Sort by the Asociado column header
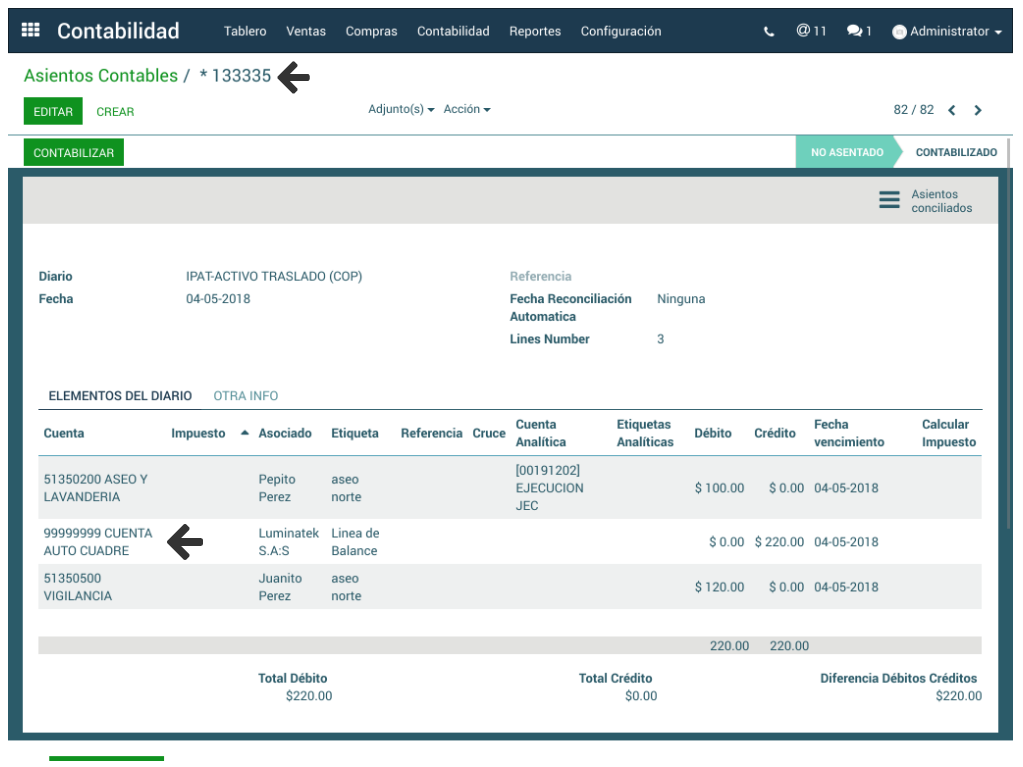The width and height of the screenshot is (1023, 767). (284, 433)
